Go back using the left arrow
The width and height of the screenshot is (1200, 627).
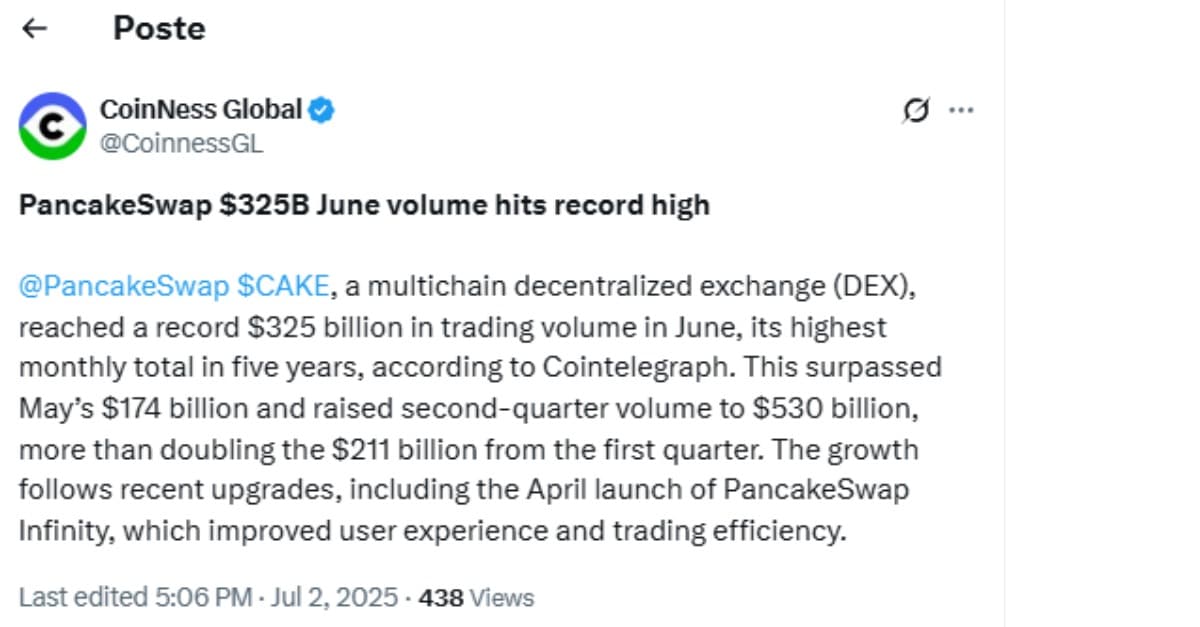pyautogui.click(x=35, y=29)
